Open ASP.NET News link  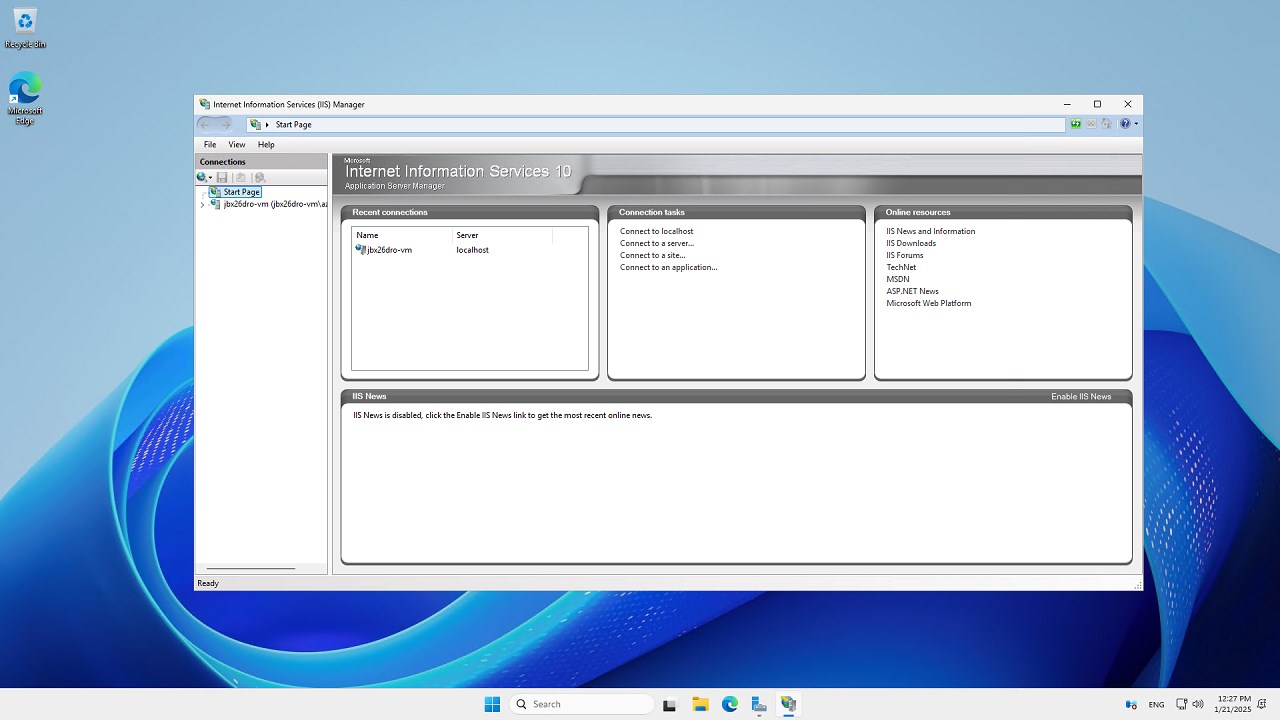[913, 291]
